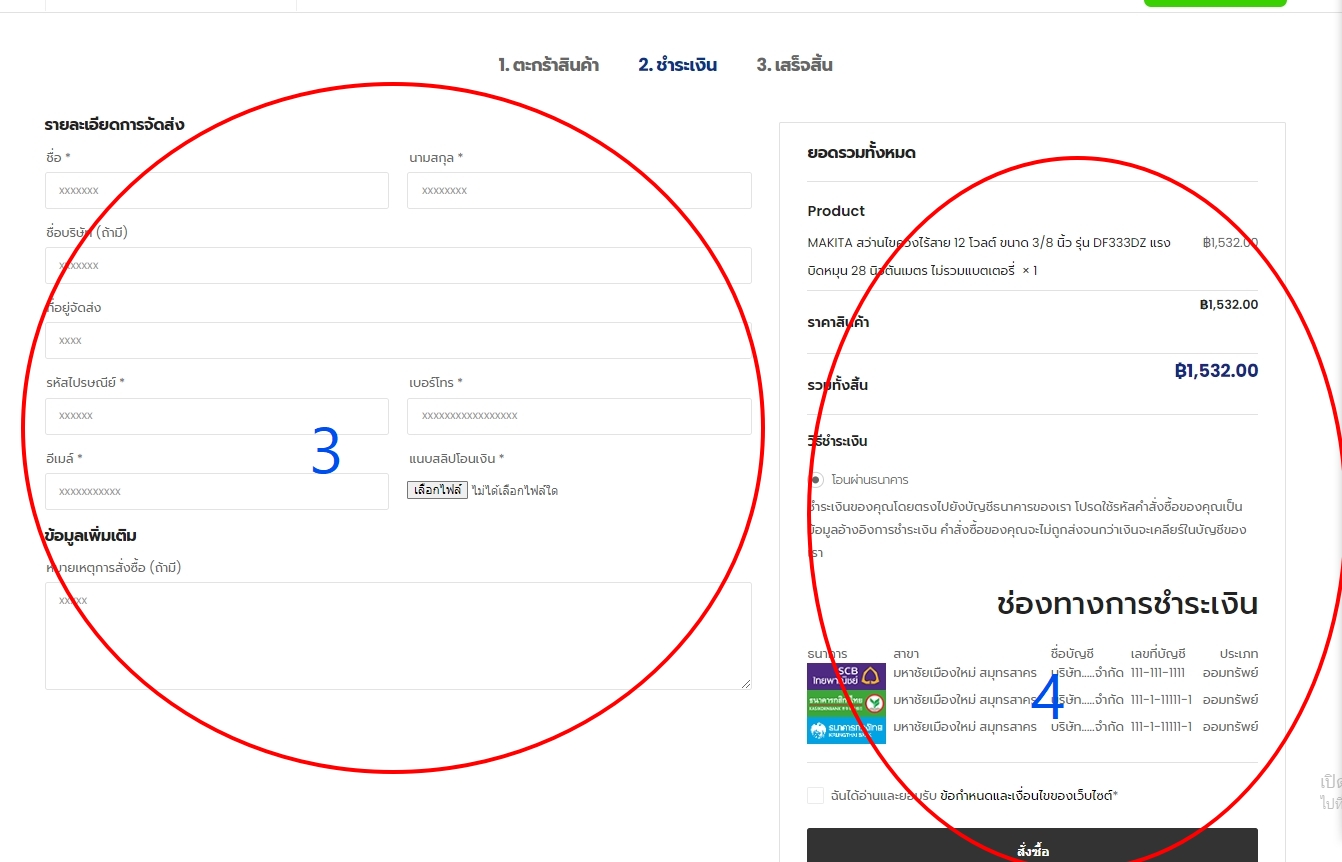Click the SCB bank logo
1342x862 pixels.
click(x=846, y=676)
